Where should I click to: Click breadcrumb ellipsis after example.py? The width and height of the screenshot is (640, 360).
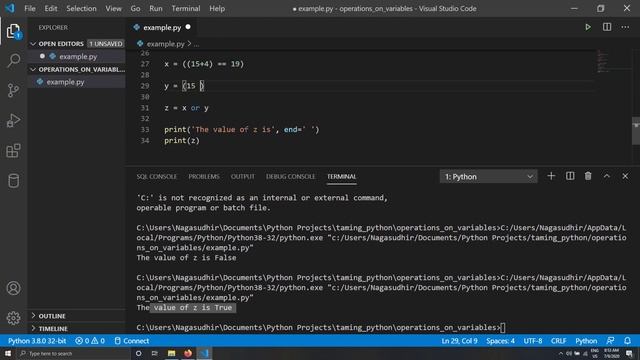point(196,44)
